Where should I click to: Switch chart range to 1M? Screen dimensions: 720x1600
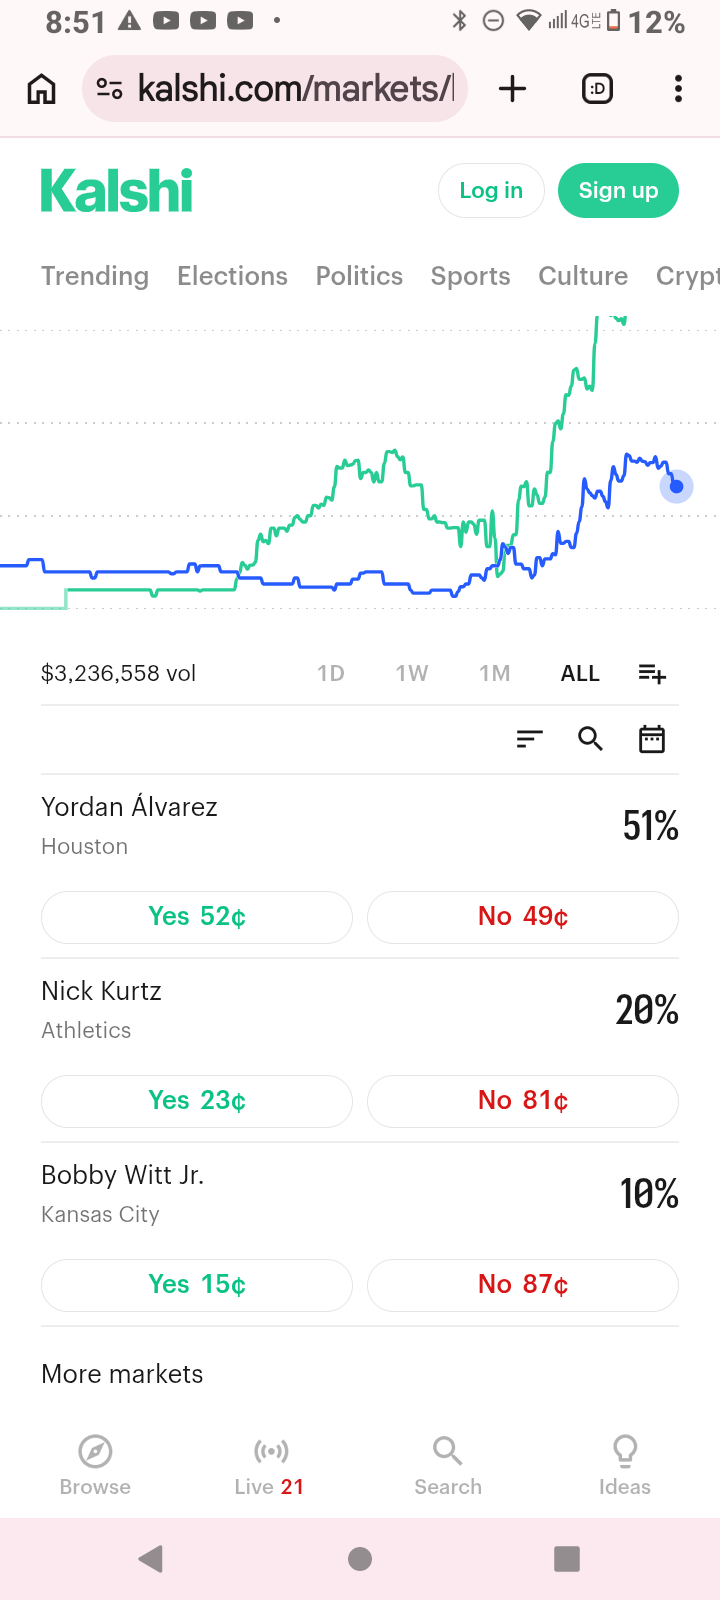(495, 674)
